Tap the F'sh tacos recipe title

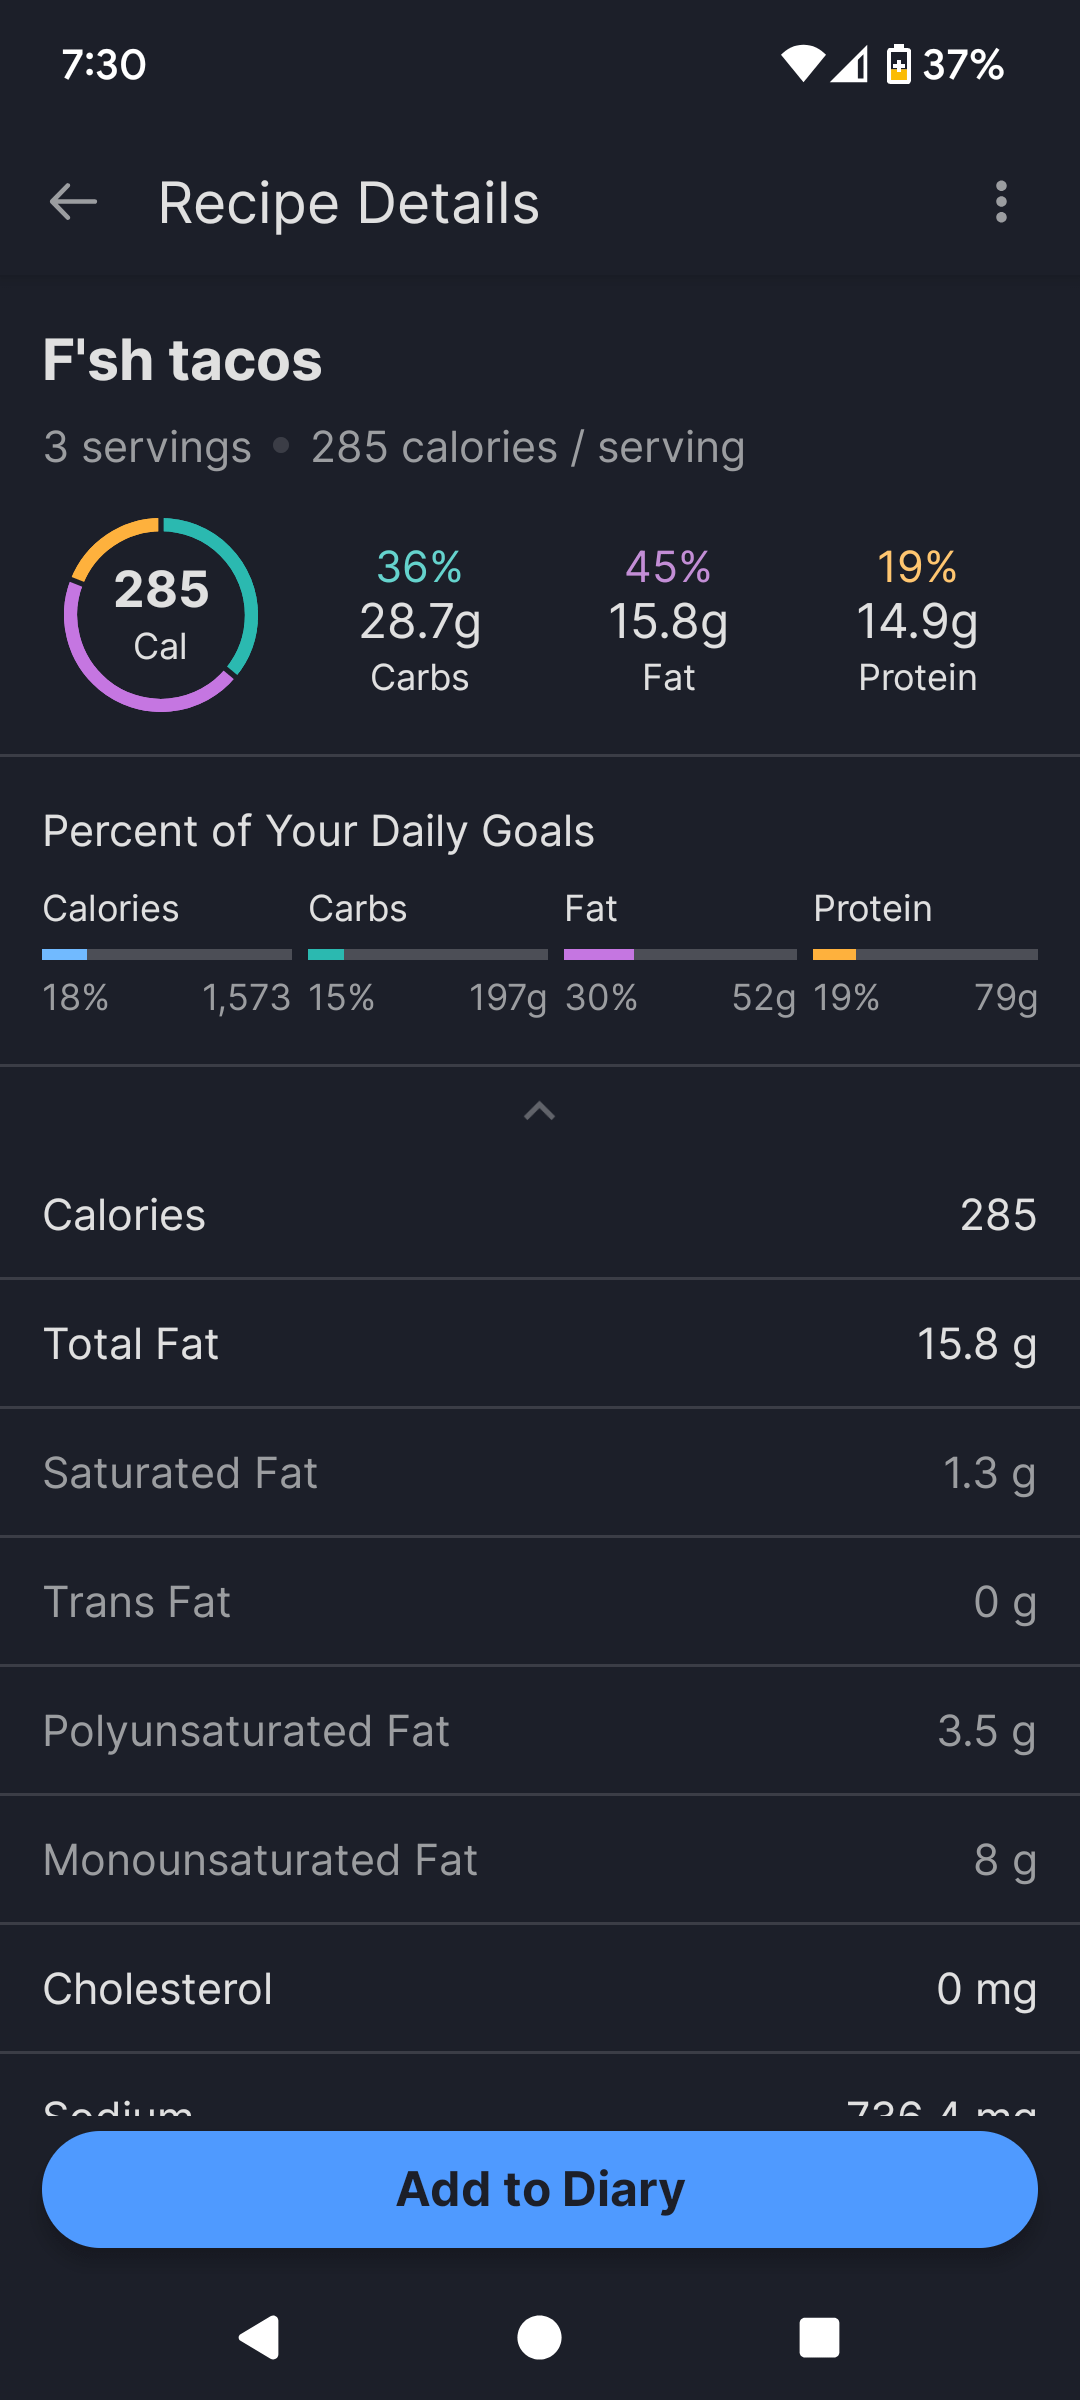182,360
